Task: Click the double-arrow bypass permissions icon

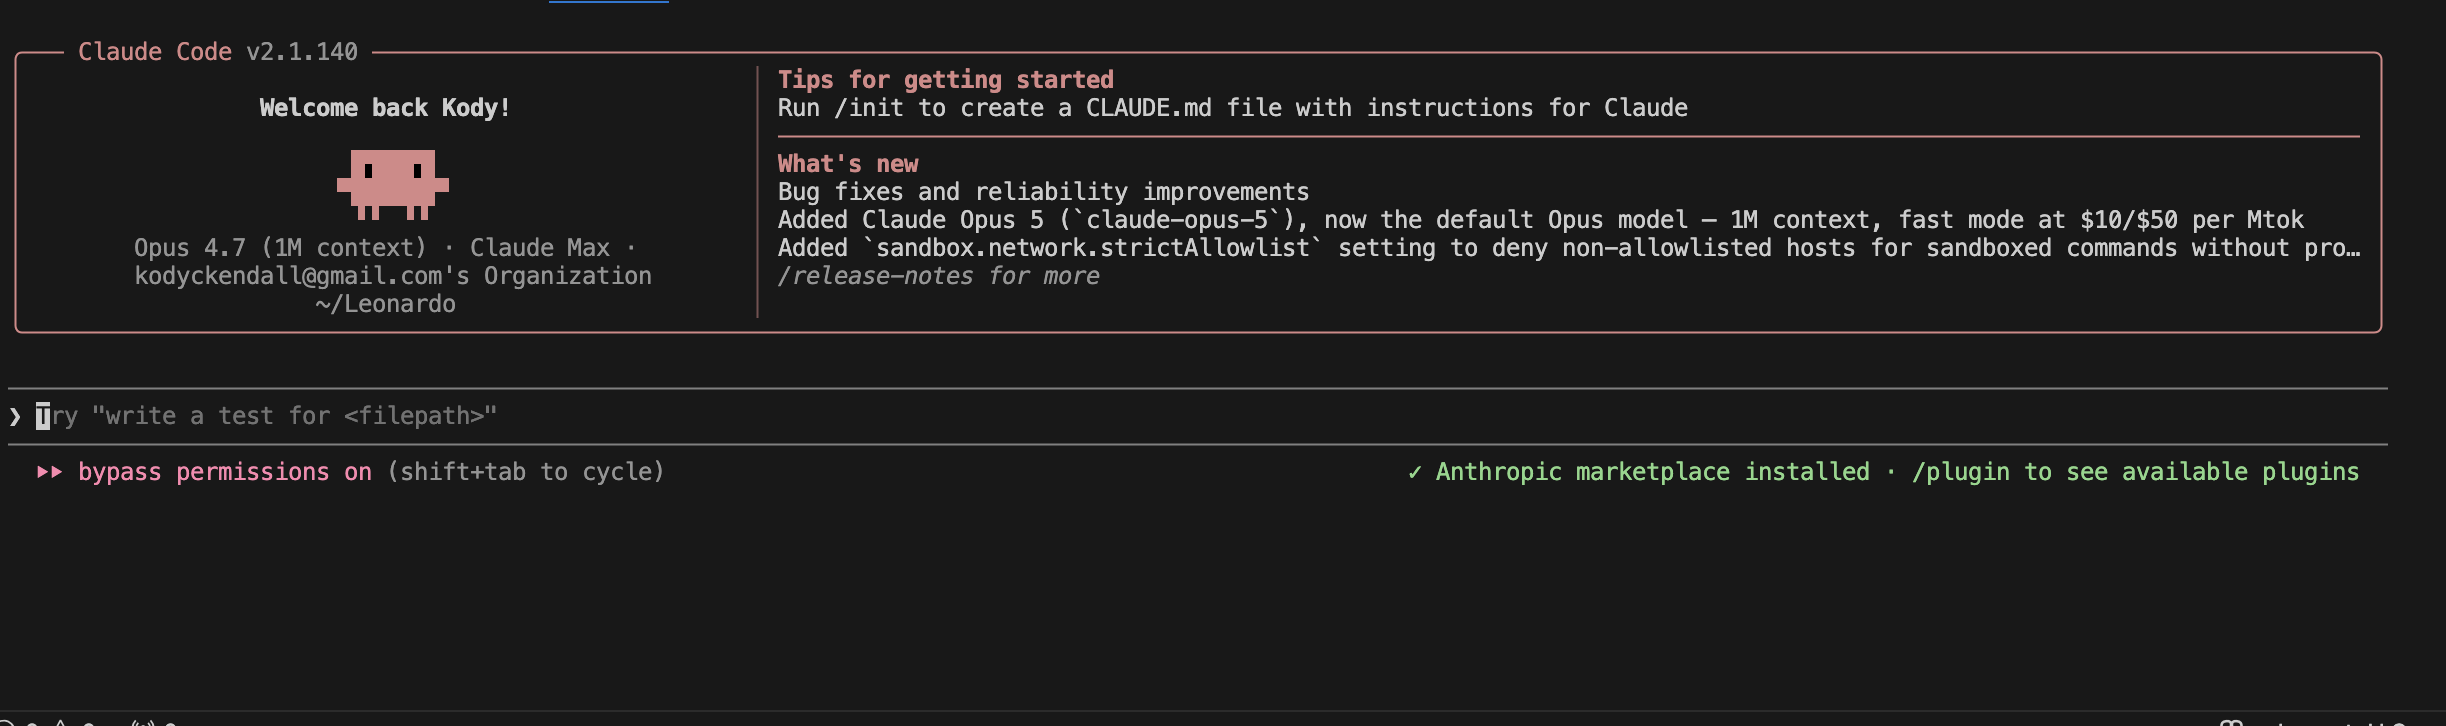Action: pyautogui.click(x=49, y=472)
